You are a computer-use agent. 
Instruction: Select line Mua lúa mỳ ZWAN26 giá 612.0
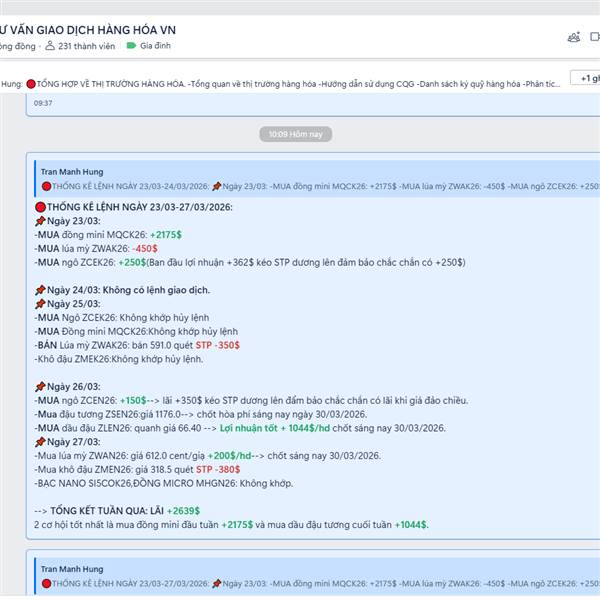click(208, 456)
